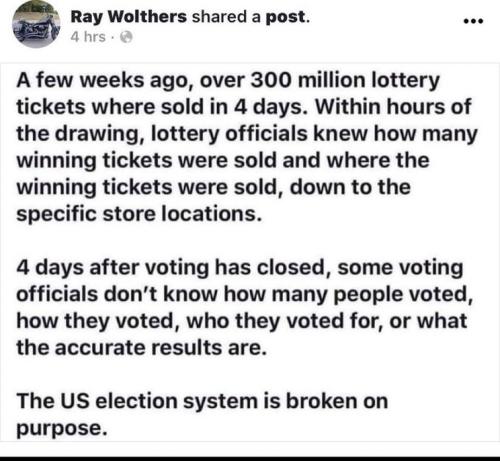Click the paragraph about 300 million lottery tickets
The image size is (500, 461).
tap(247, 147)
